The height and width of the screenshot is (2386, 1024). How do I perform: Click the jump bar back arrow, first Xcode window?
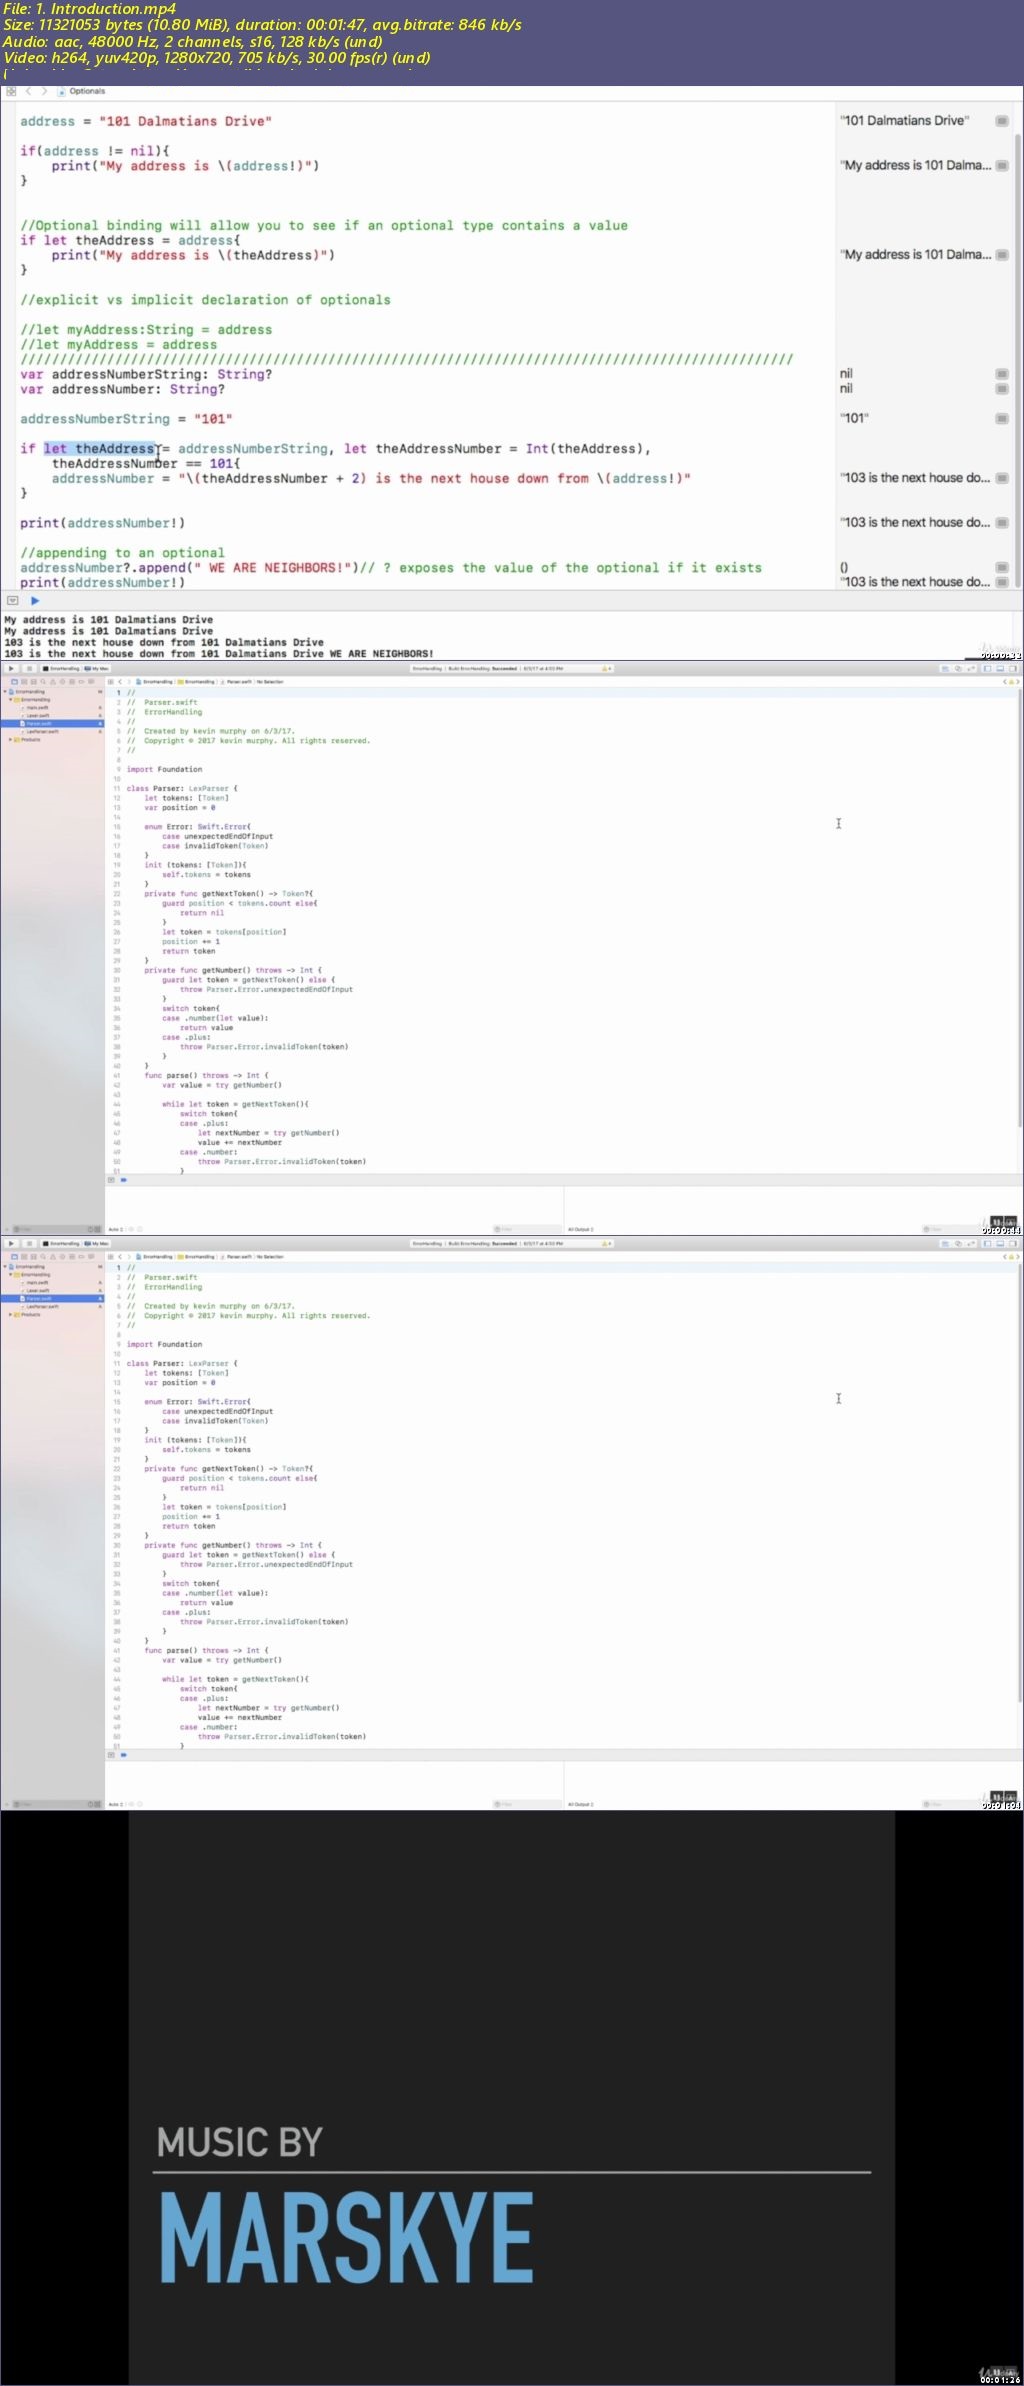tap(120, 682)
